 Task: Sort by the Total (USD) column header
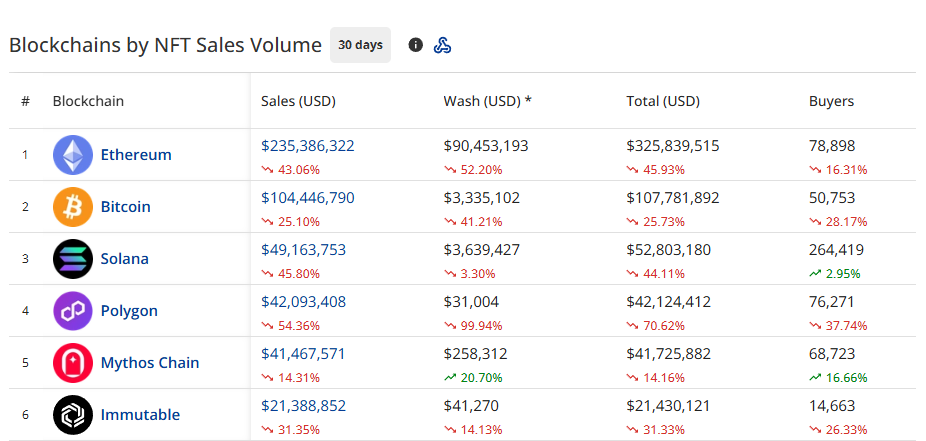click(663, 101)
